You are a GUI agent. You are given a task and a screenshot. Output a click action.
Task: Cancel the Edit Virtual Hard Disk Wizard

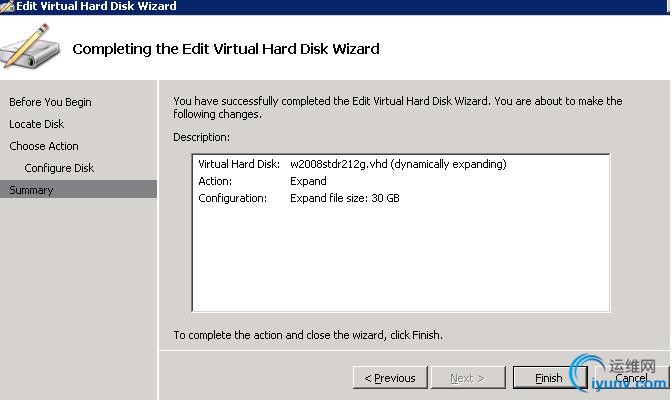[631, 378]
